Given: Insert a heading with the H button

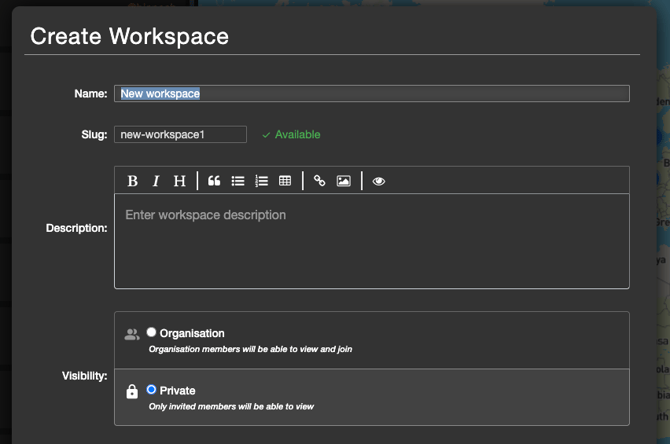Looking at the screenshot, I should point(179,181).
